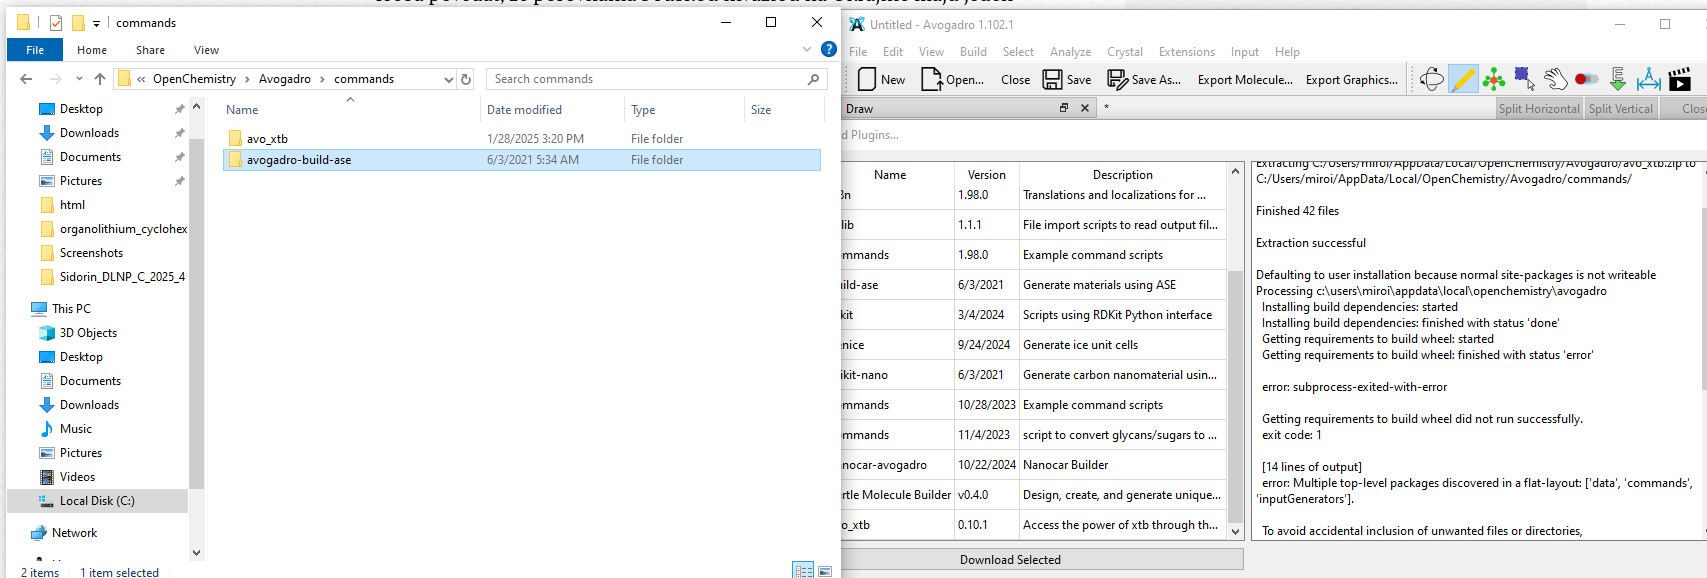Select the green Manipulate atoms tool
The width and height of the screenshot is (1707, 578).
[1493, 79]
